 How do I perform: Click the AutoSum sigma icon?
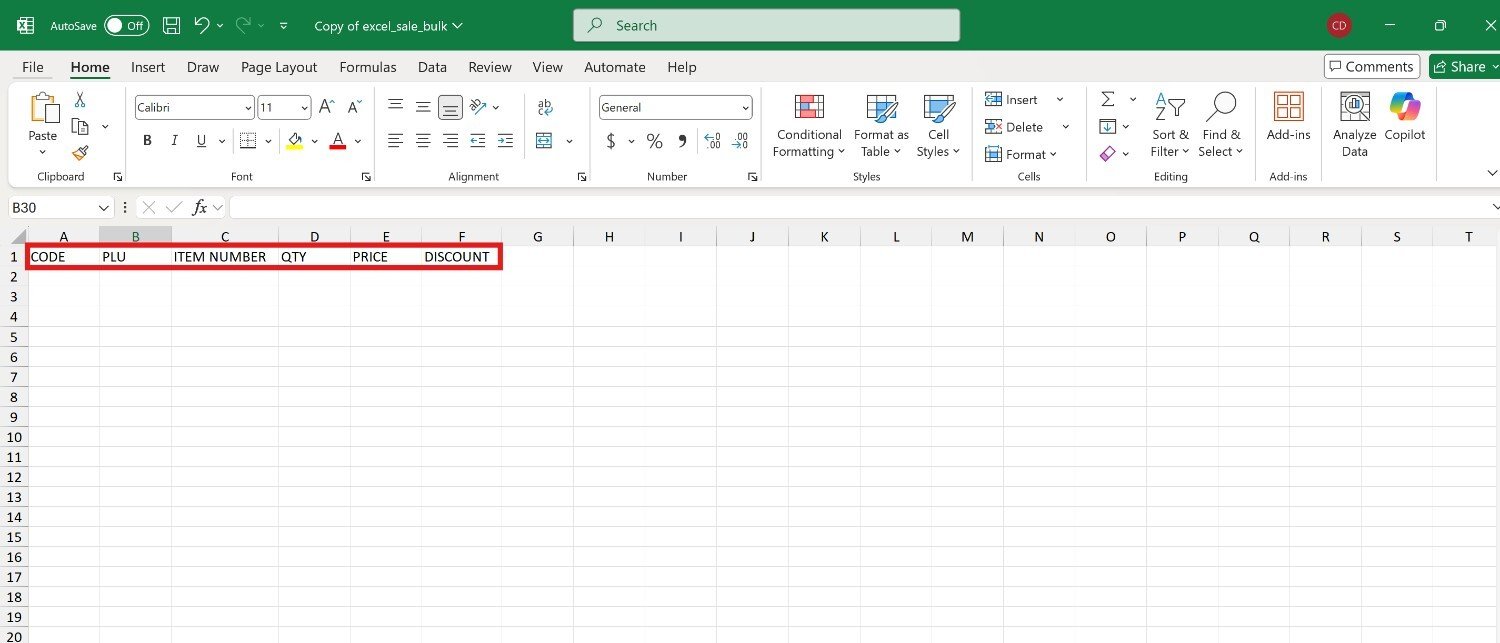[1108, 99]
